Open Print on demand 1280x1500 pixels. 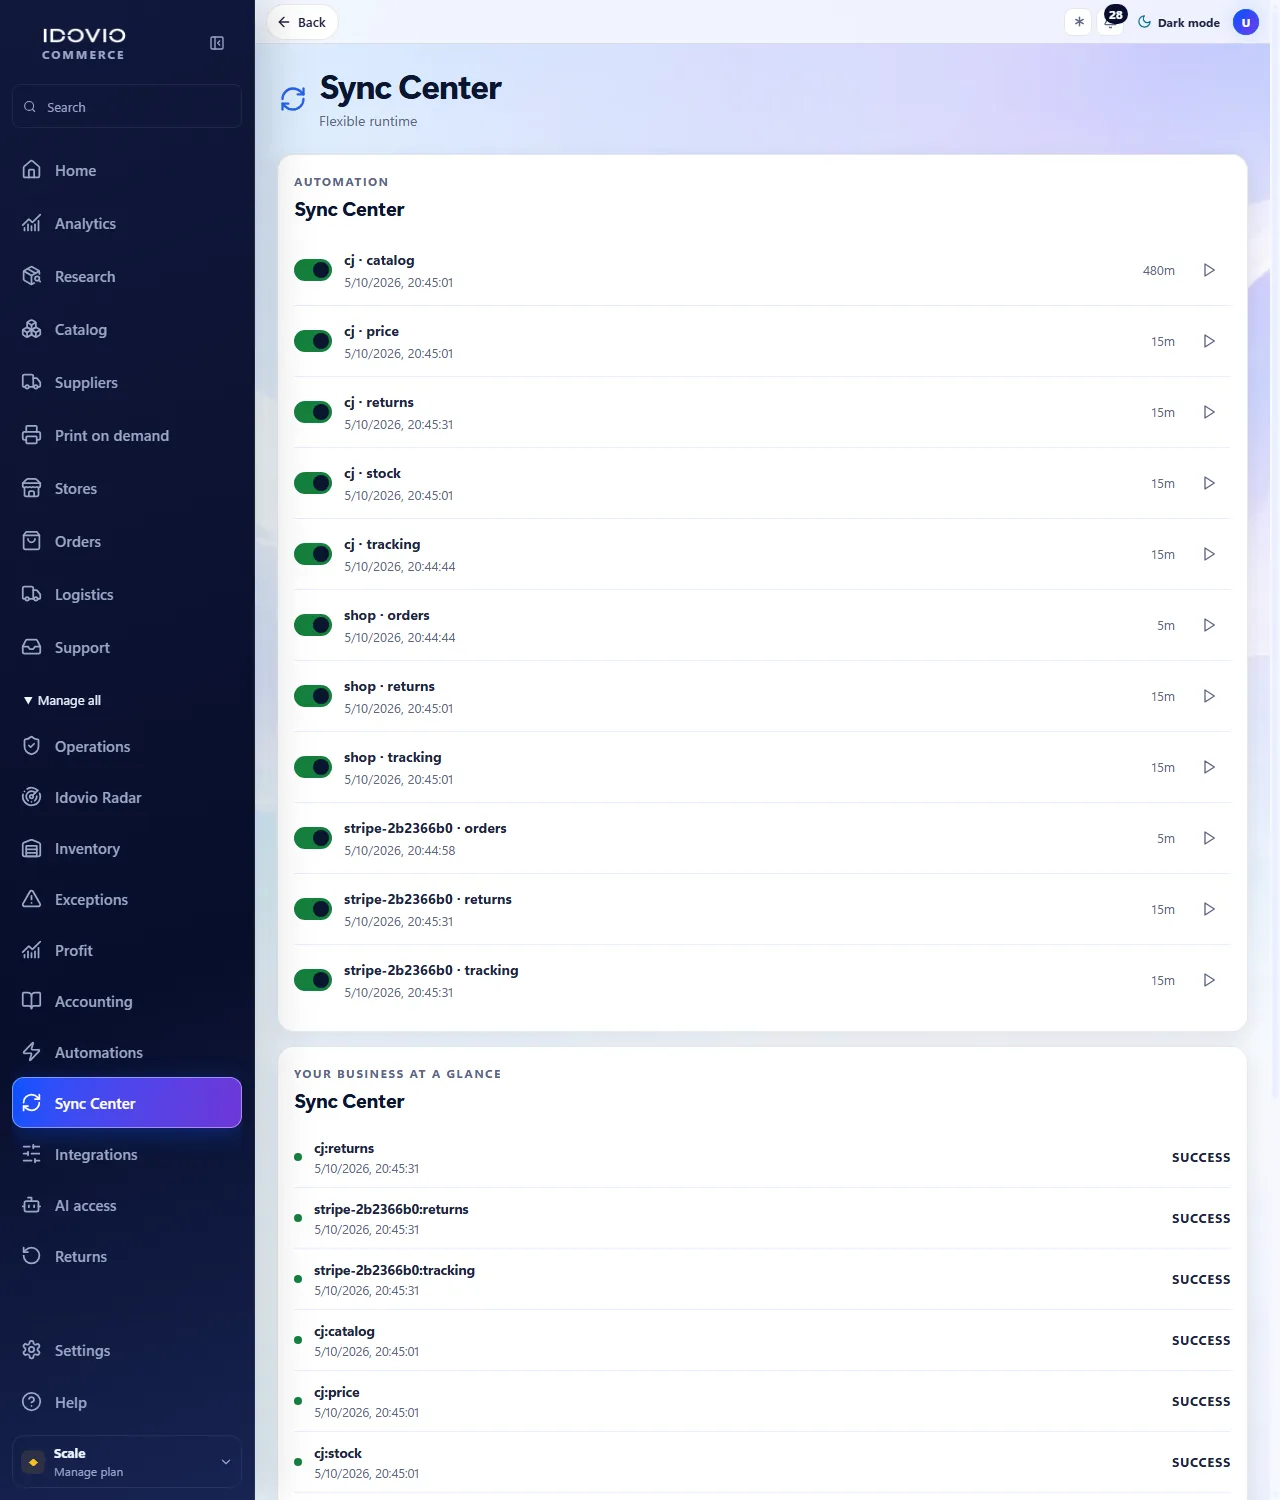click(x=127, y=435)
